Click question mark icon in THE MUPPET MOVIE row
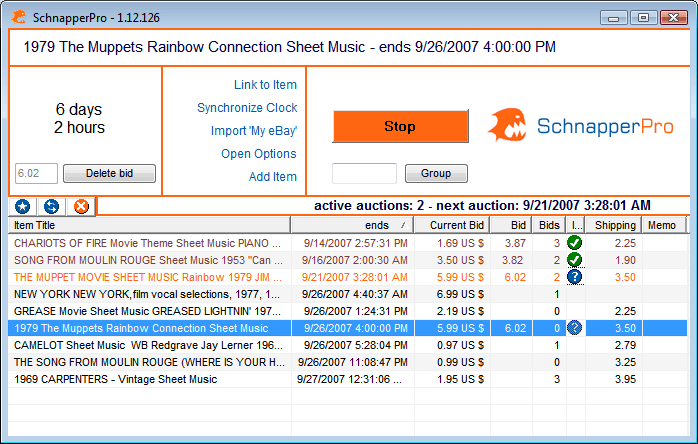Screen dimensions: 698x444 tap(575, 277)
